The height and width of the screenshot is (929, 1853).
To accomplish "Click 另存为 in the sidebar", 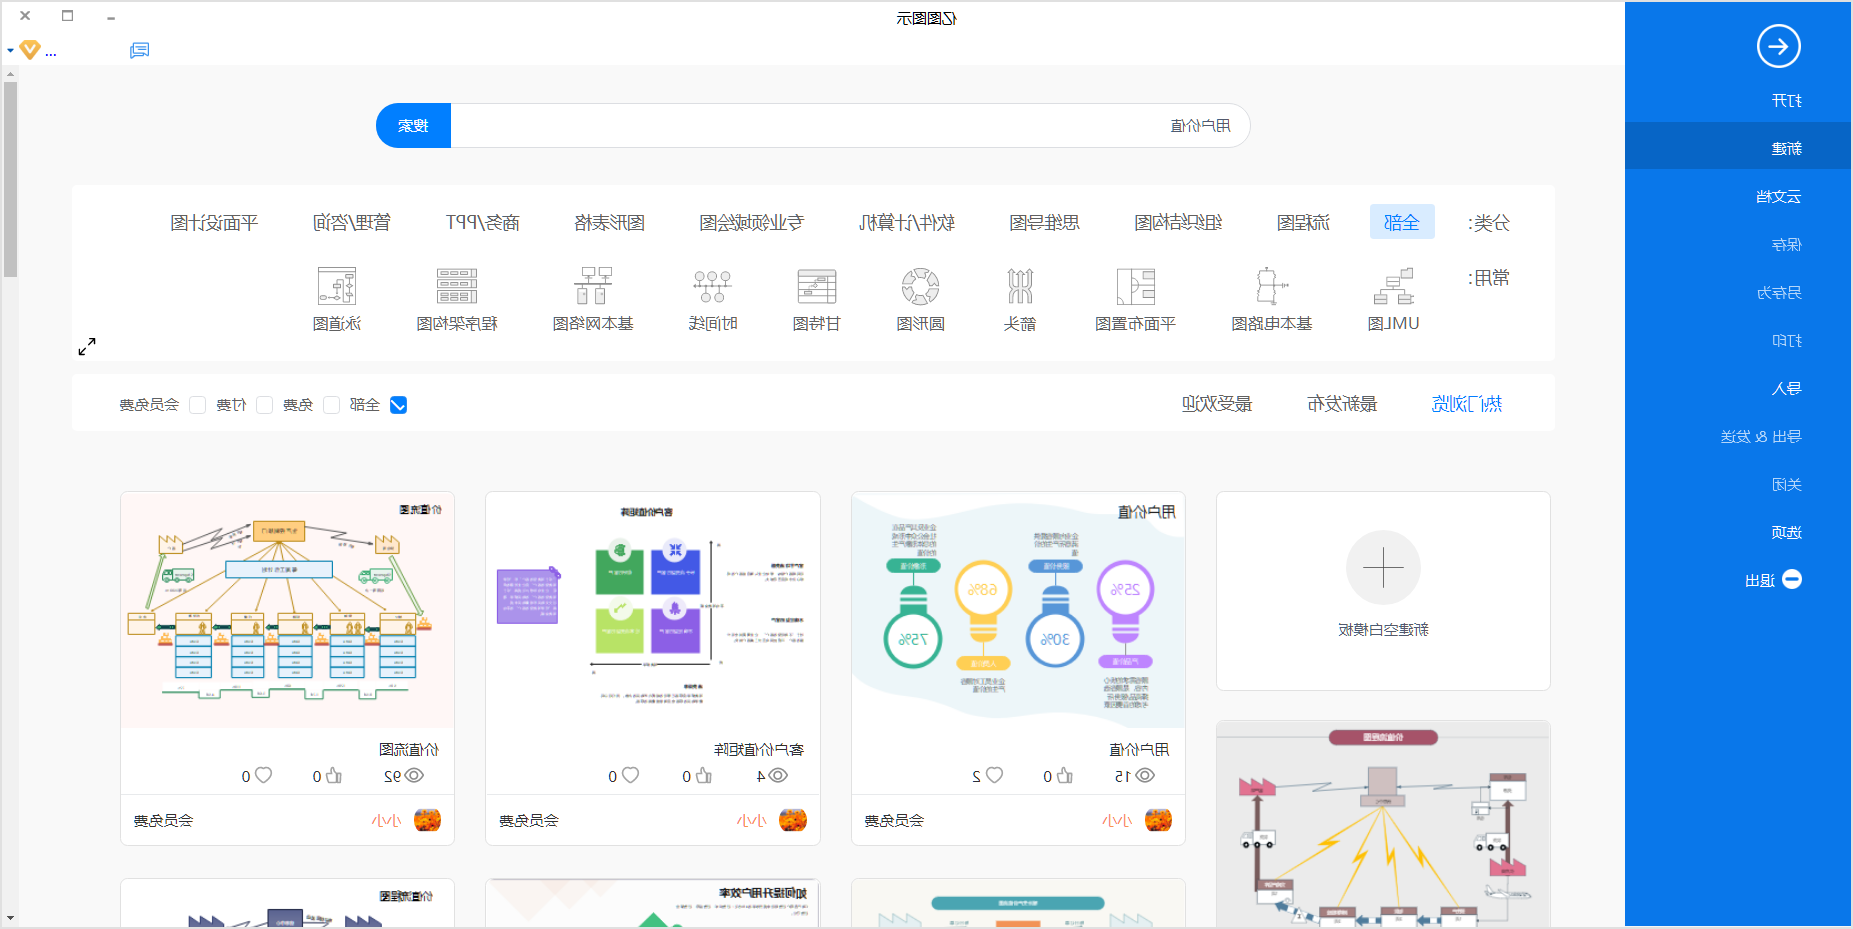I will point(1778,292).
